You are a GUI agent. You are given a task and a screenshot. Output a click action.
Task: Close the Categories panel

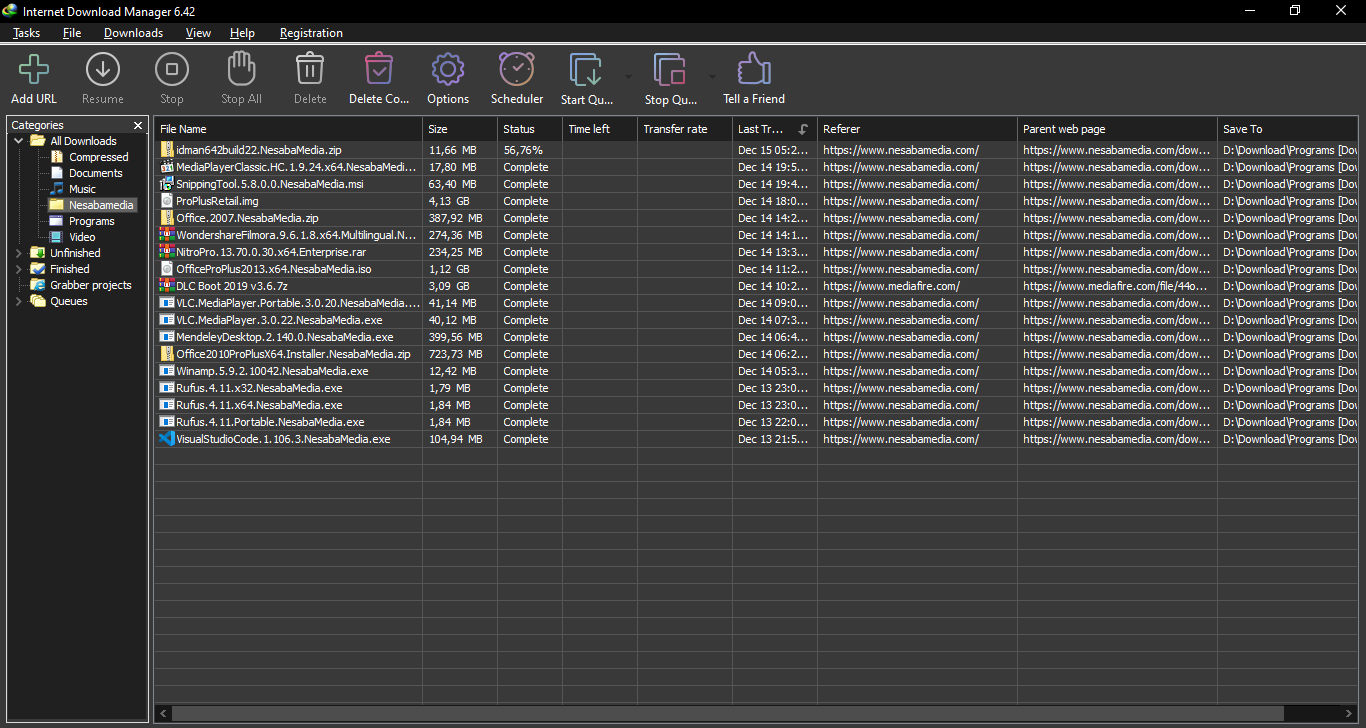tap(138, 125)
